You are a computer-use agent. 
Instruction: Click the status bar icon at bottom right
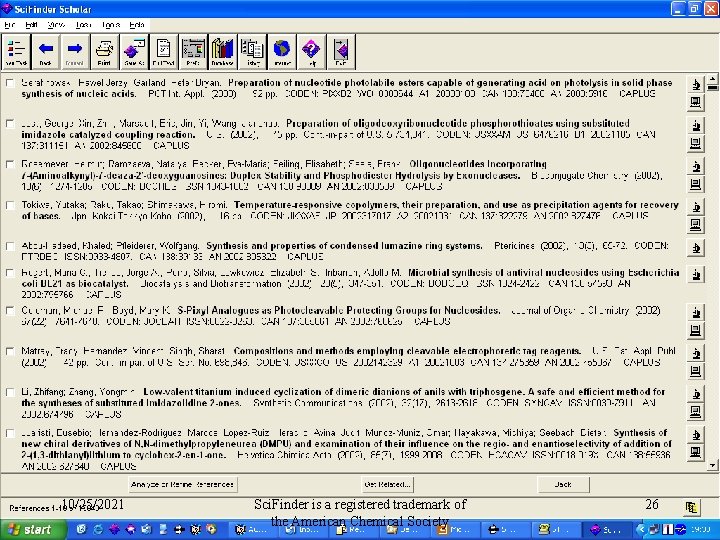(x=692, y=507)
